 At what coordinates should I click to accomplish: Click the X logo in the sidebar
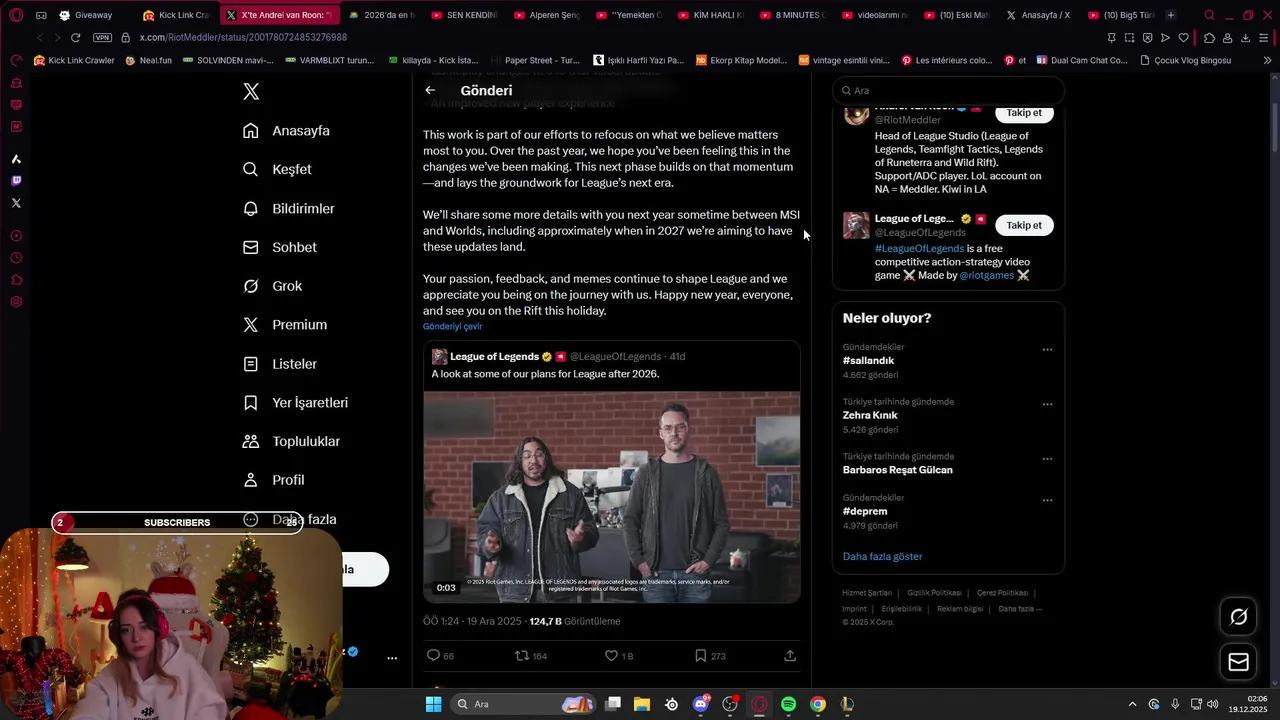251,91
